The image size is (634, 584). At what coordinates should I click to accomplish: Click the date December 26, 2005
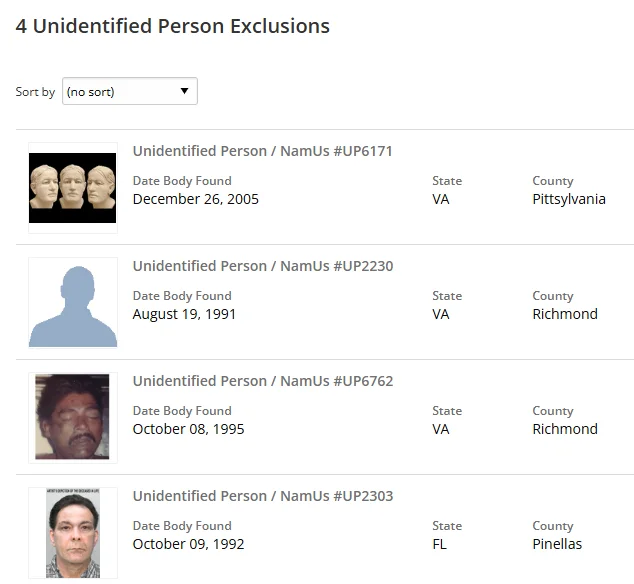pos(195,199)
